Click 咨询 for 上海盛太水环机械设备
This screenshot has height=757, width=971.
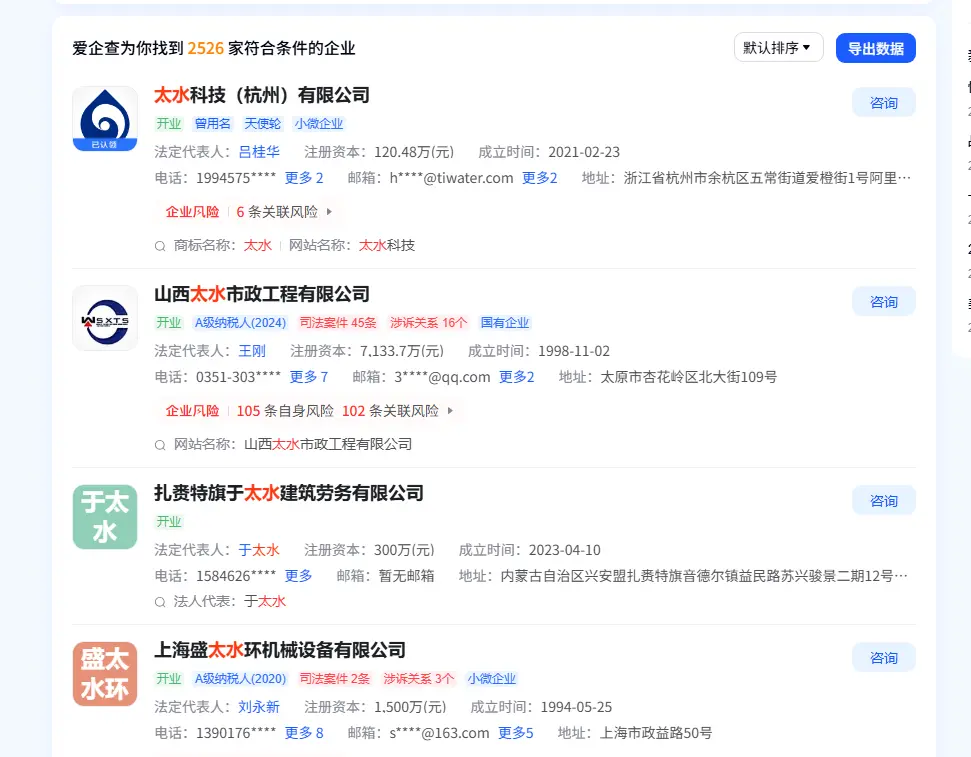(x=884, y=658)
